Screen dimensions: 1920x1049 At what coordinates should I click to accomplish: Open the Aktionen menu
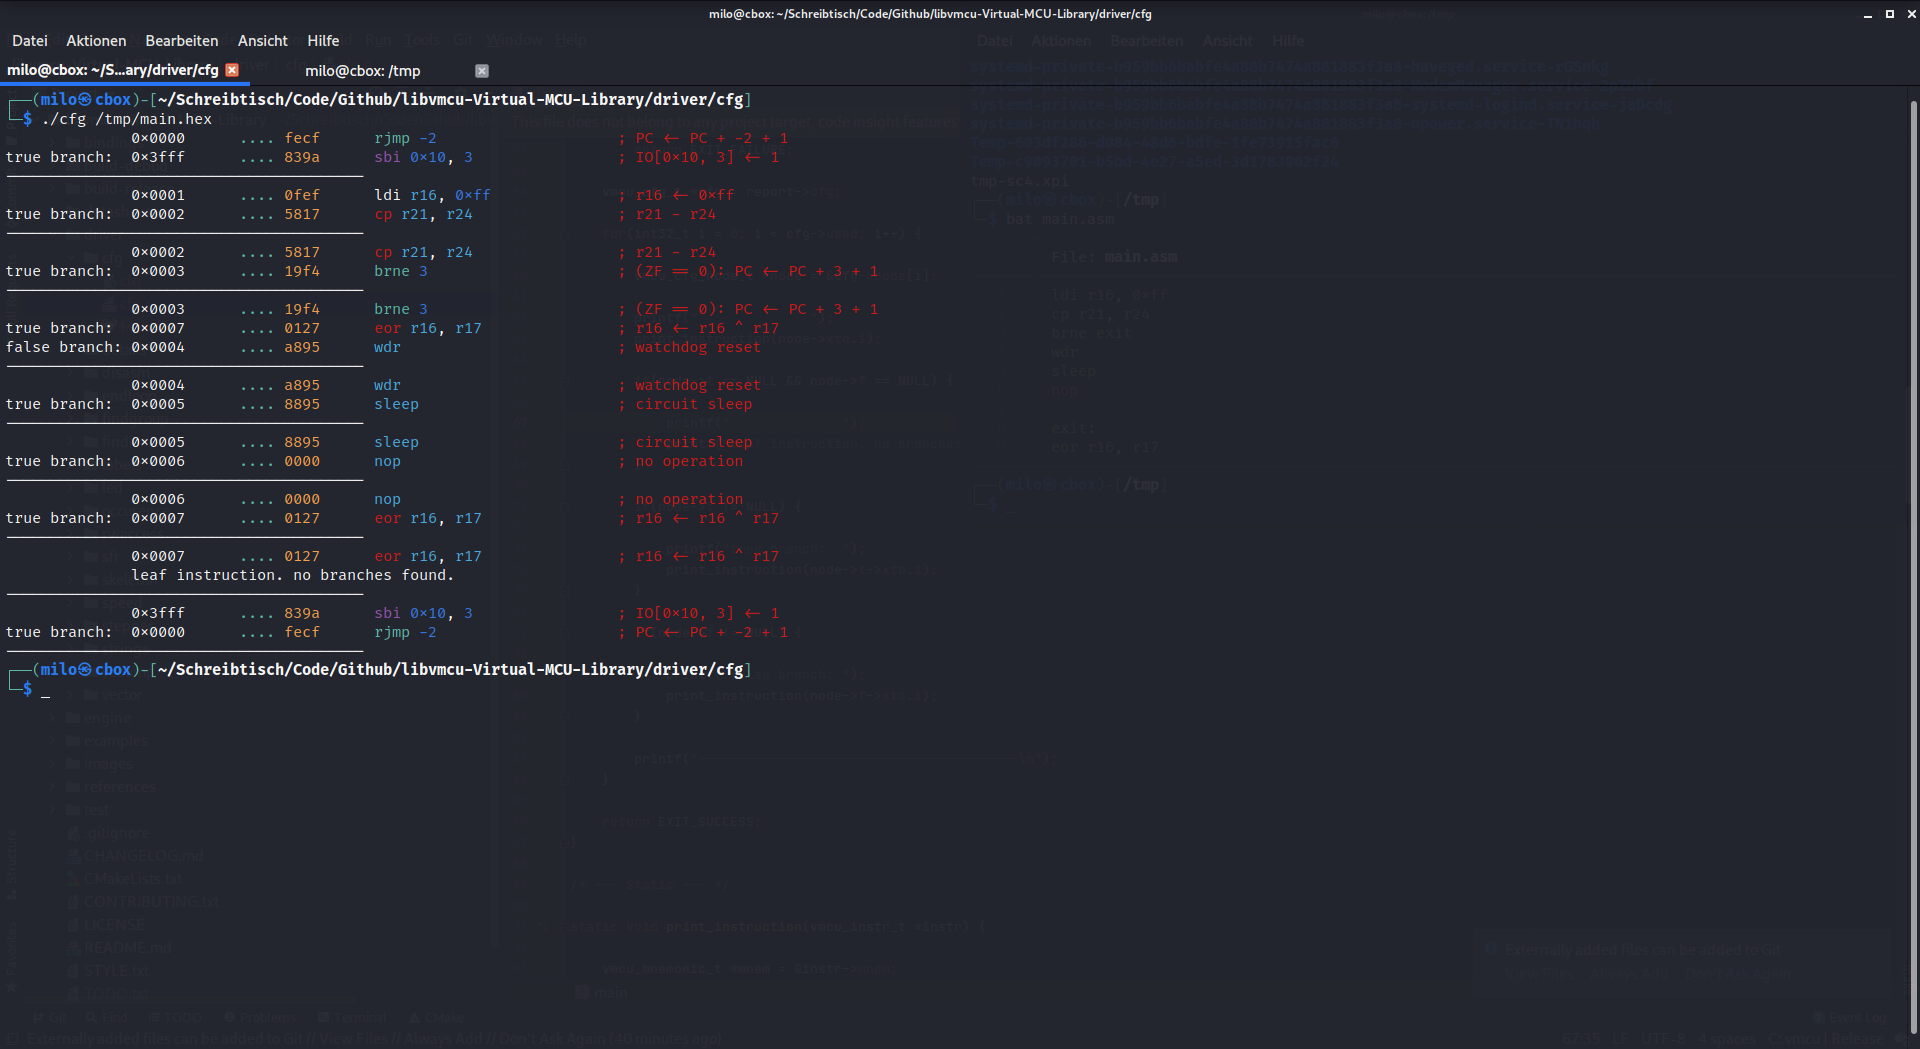[96, 41]
